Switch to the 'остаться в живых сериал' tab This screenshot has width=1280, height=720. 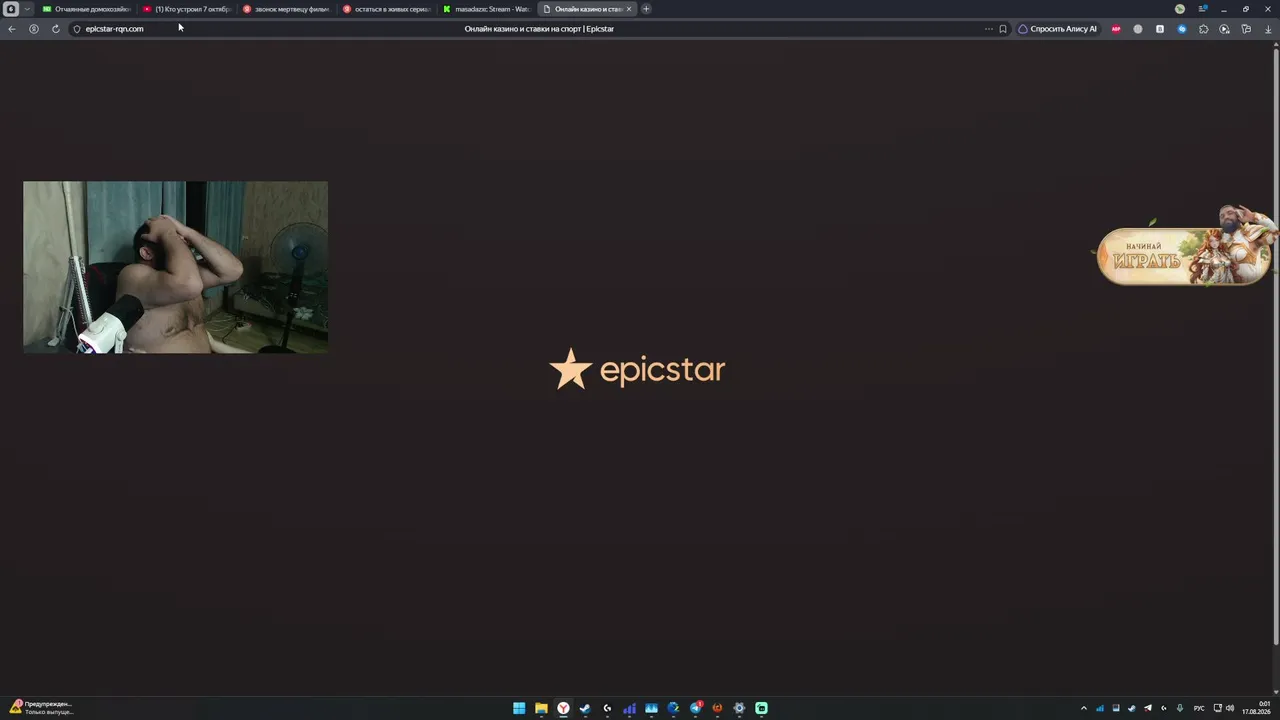click(387, 9)
